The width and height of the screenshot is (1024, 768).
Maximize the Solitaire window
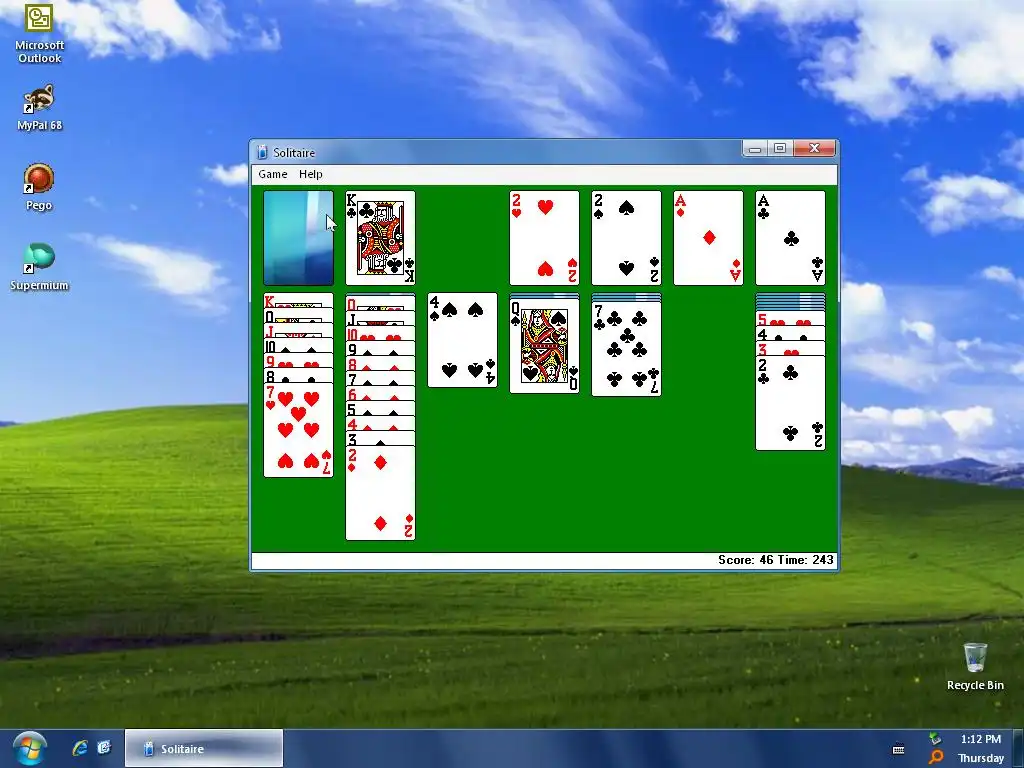pyautogui.click(x=780, y=149)
